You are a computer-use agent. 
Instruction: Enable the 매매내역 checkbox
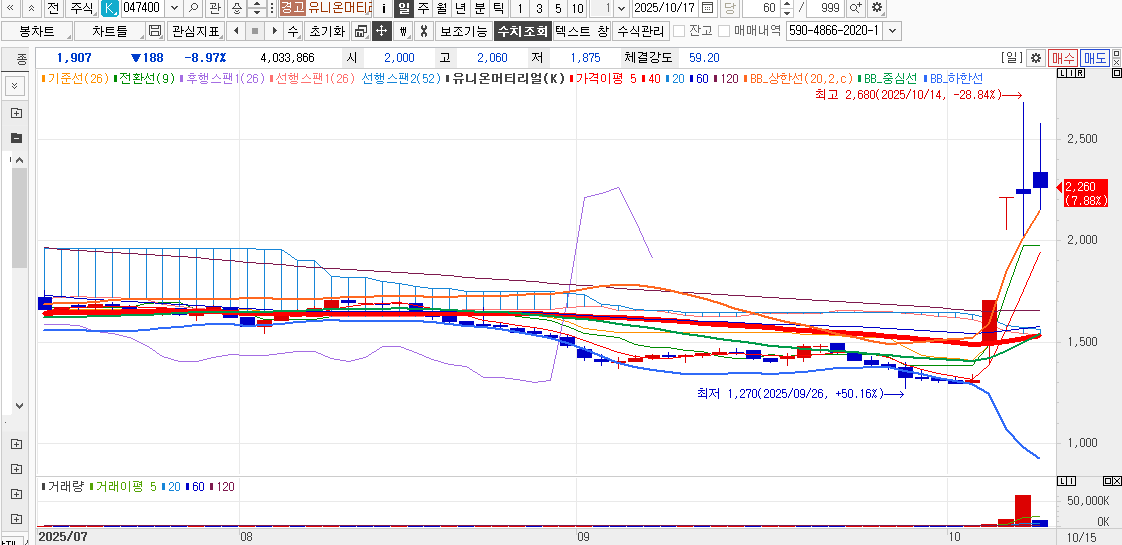(725, 31)
